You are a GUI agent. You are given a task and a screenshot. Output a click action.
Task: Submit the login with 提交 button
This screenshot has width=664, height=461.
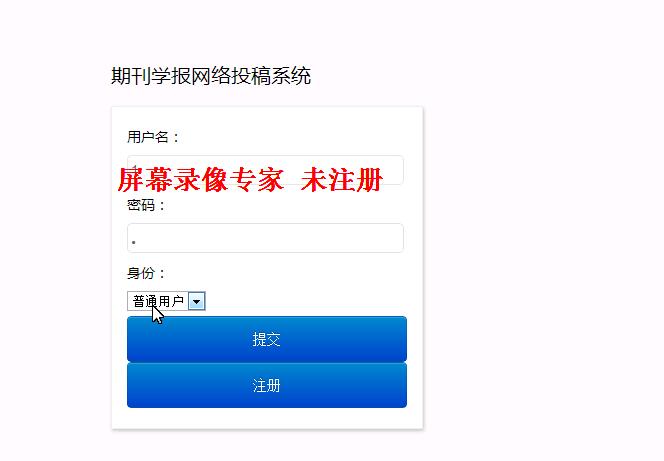267,339
